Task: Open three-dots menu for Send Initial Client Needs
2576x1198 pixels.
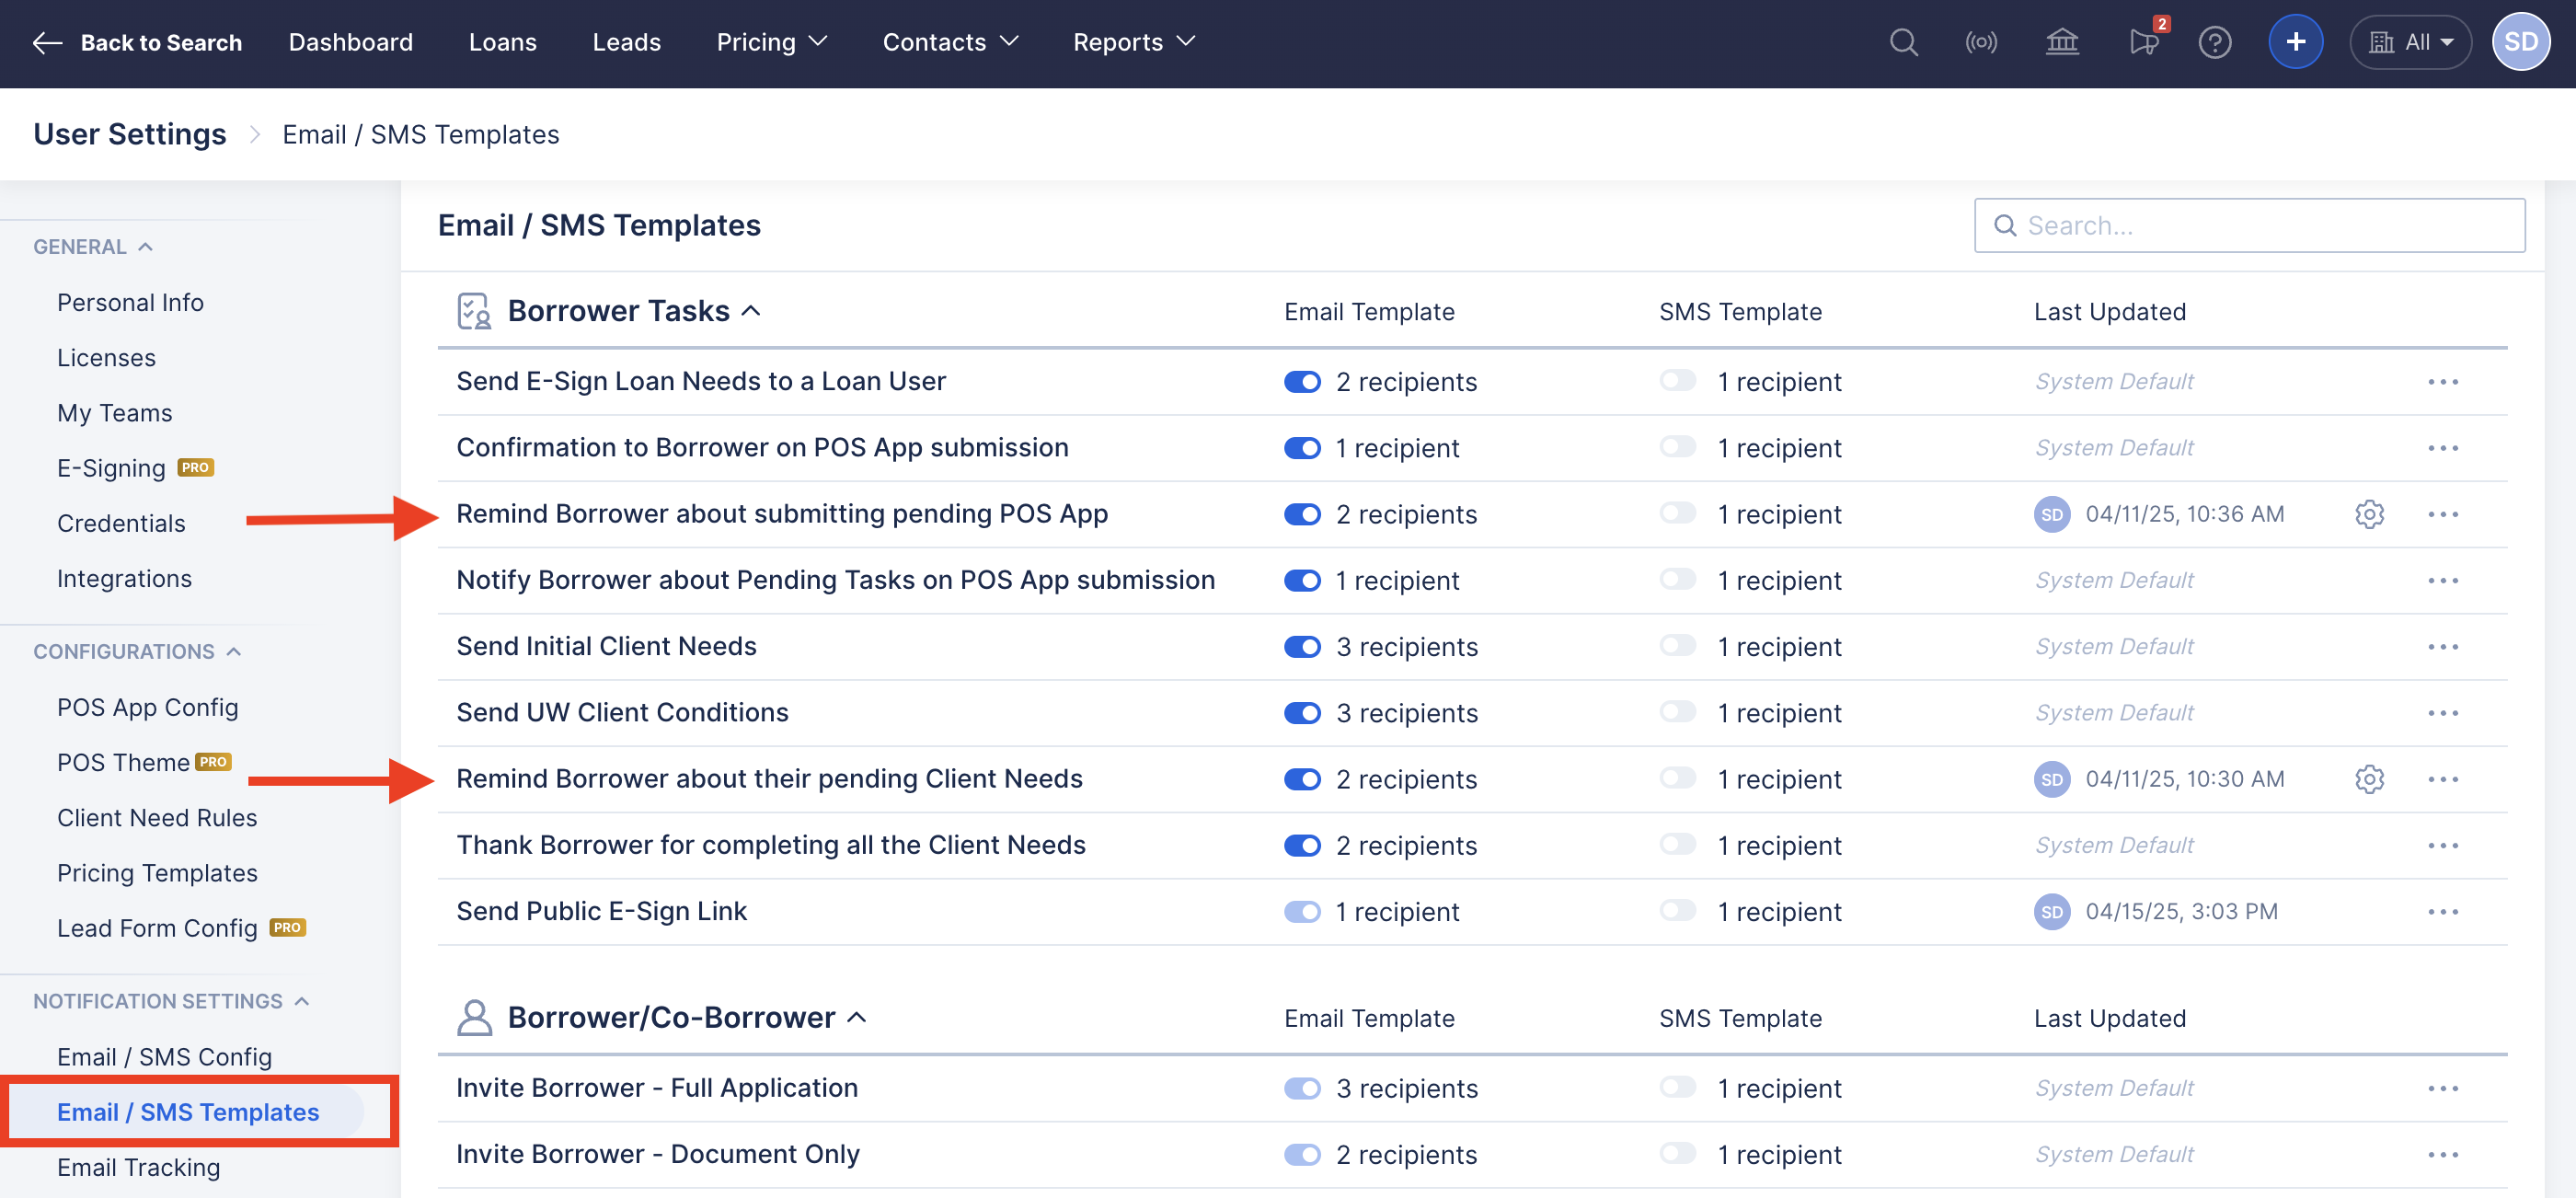Action: 2442,647
